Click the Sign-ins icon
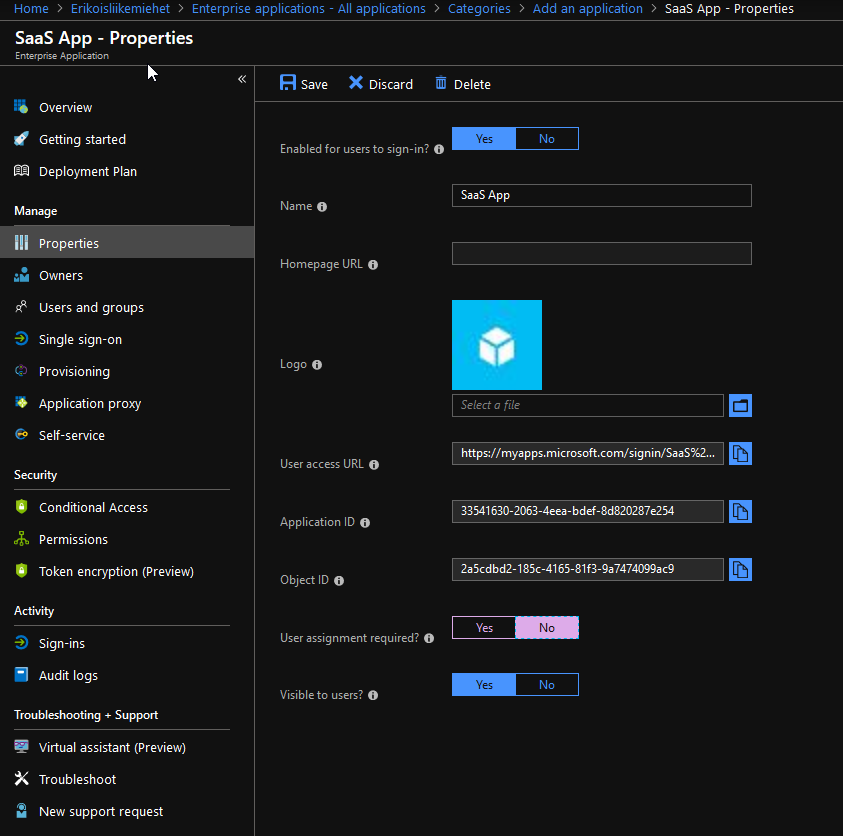Image resolution: width=843 pixels, height=836 pixels. [21, 642]
